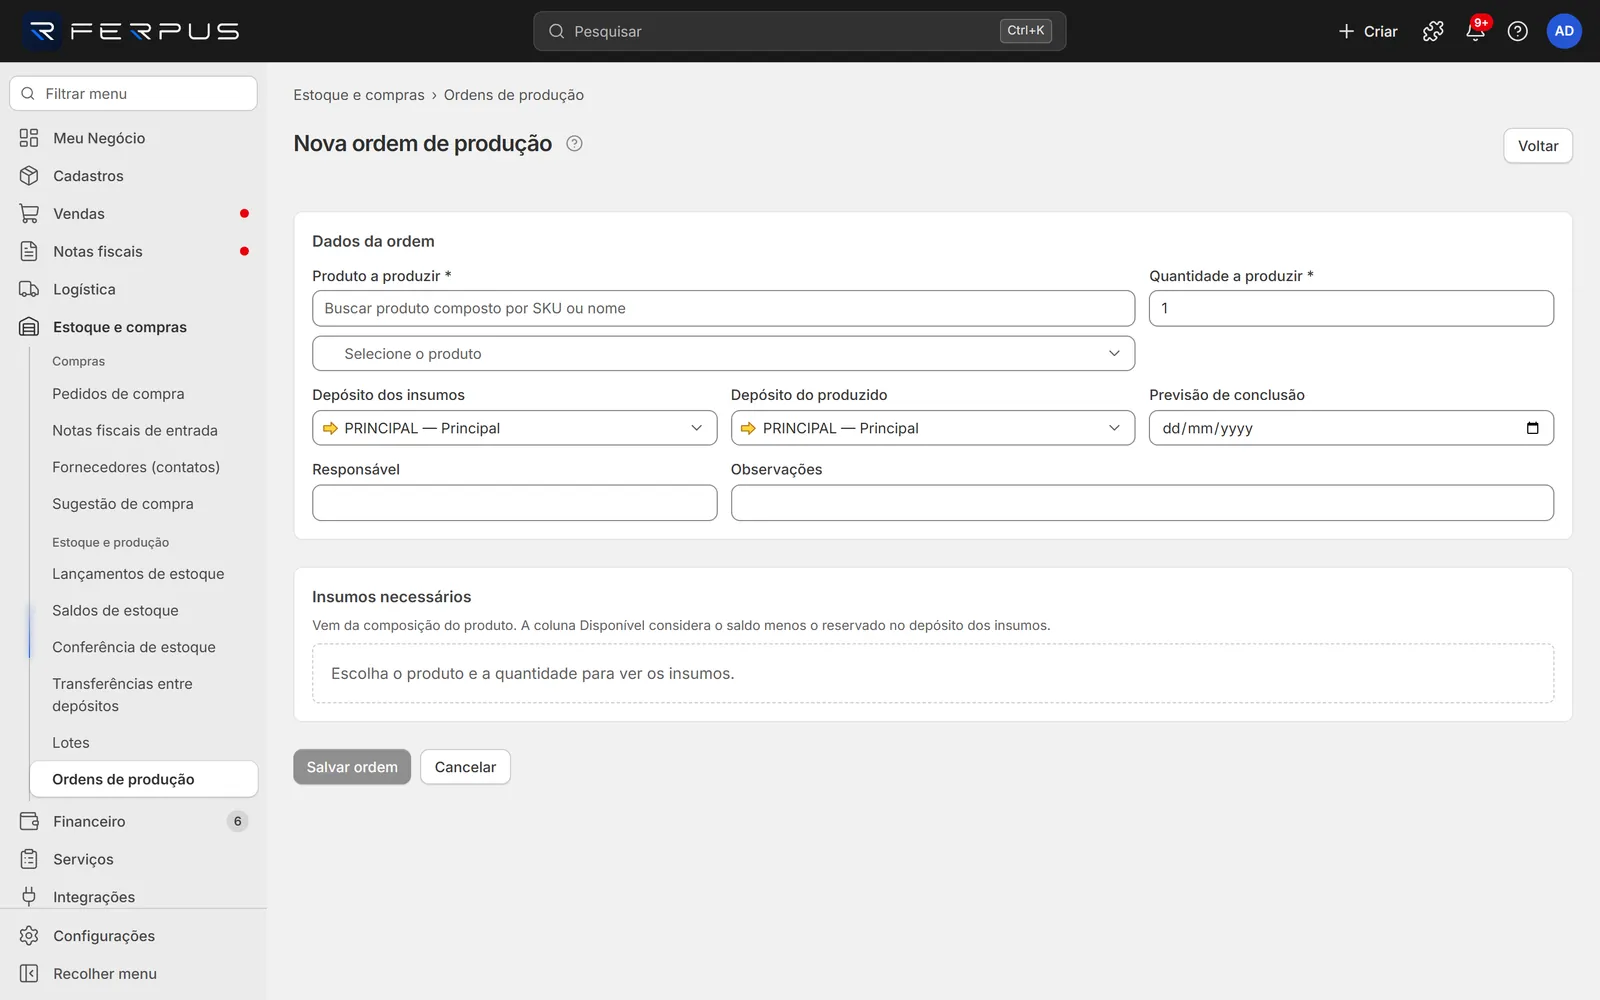Image resolution: width=1600 pixels, height=1000 pixels.
Task: Click the Logística truck icon
Action: pos(29,289)
